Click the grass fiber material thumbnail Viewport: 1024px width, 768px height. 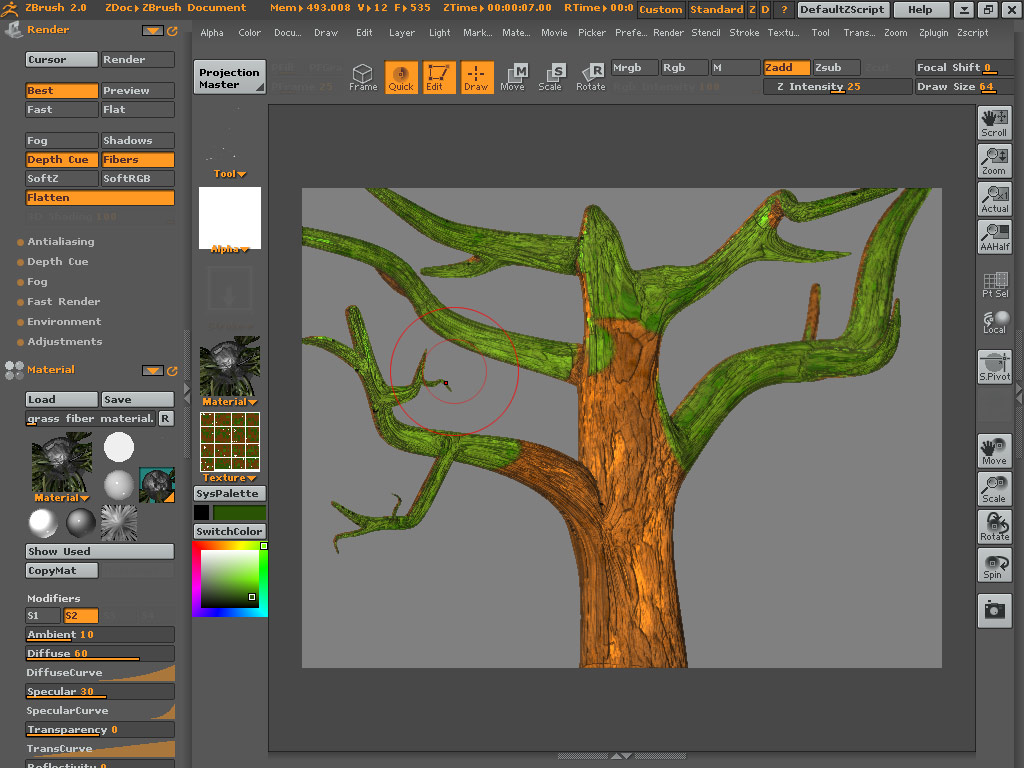[61, 462]
